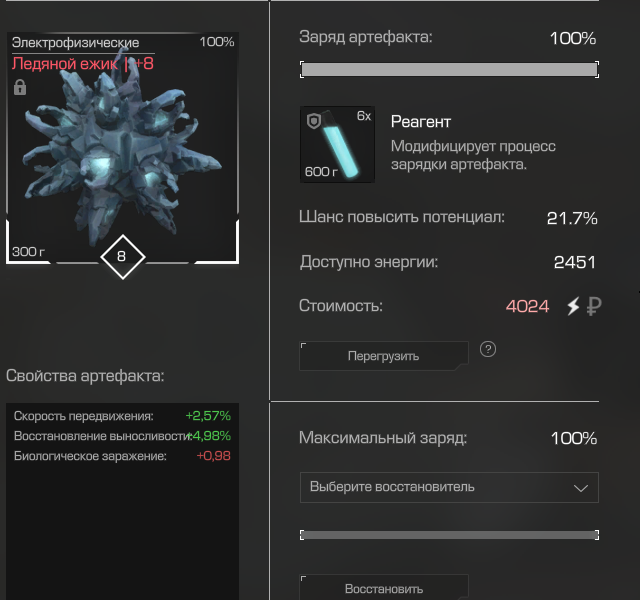Click the Восстановление выносливости property row
640x600 pixels.
[x=122, y=436]
